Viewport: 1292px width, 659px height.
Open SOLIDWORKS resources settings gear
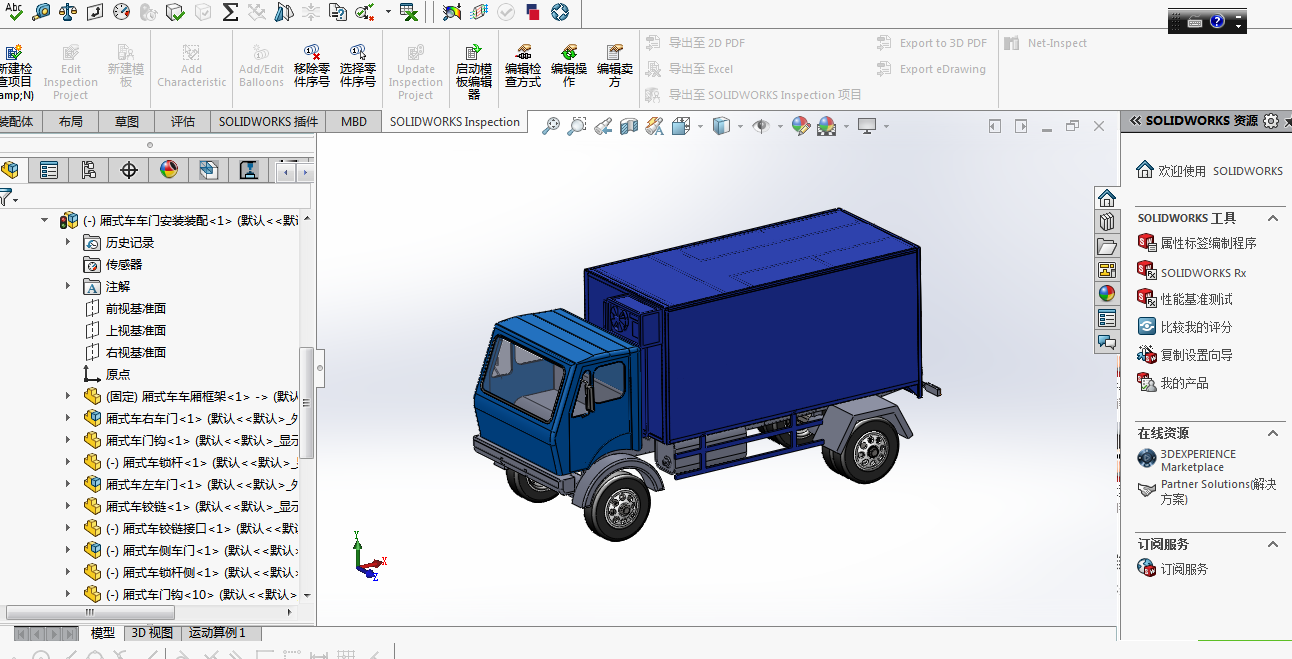(1271, 121)
